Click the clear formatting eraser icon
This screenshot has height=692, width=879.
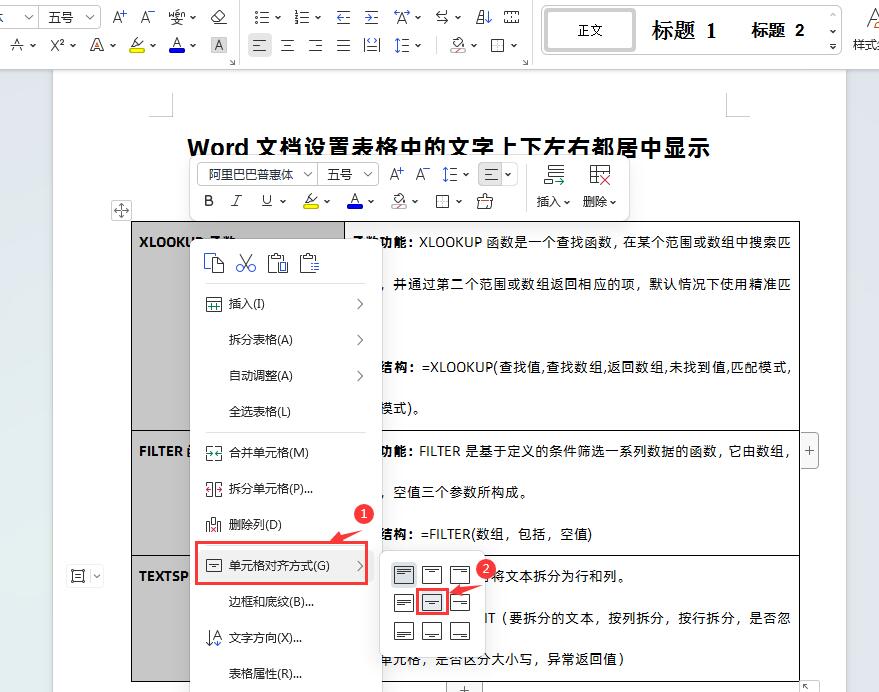click(219, 17)
